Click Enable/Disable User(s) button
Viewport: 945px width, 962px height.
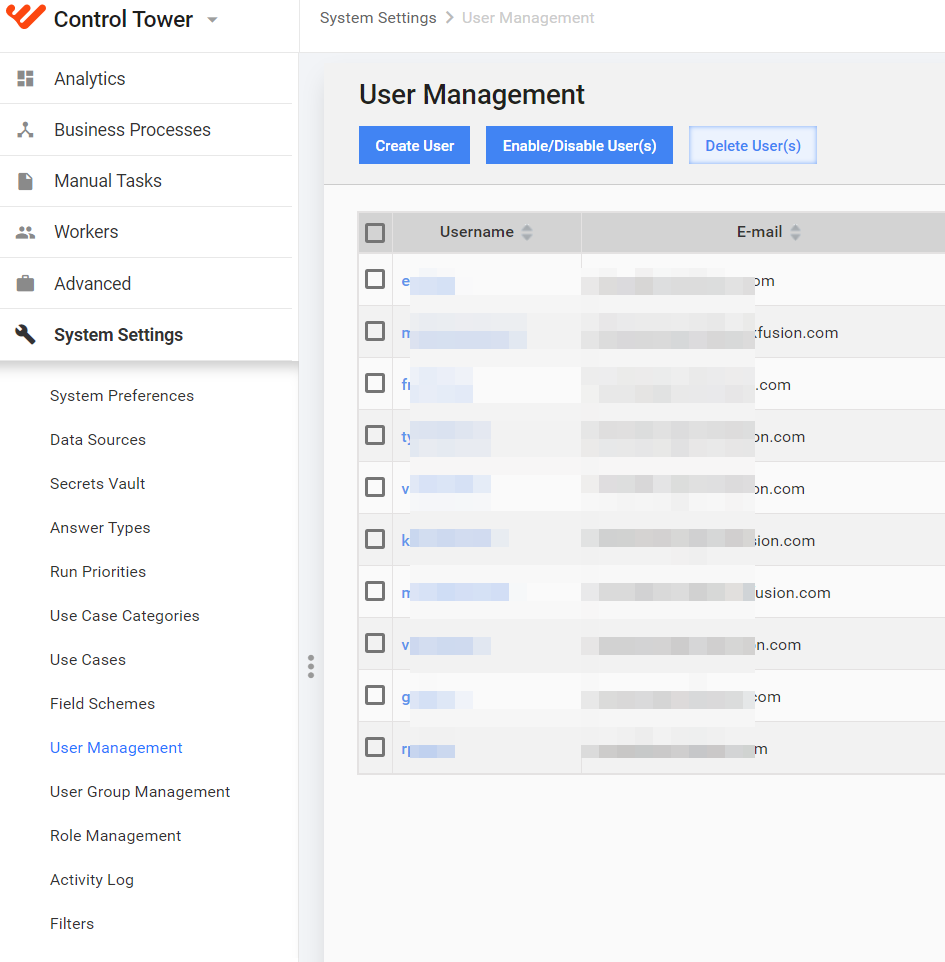pos(579,145)
